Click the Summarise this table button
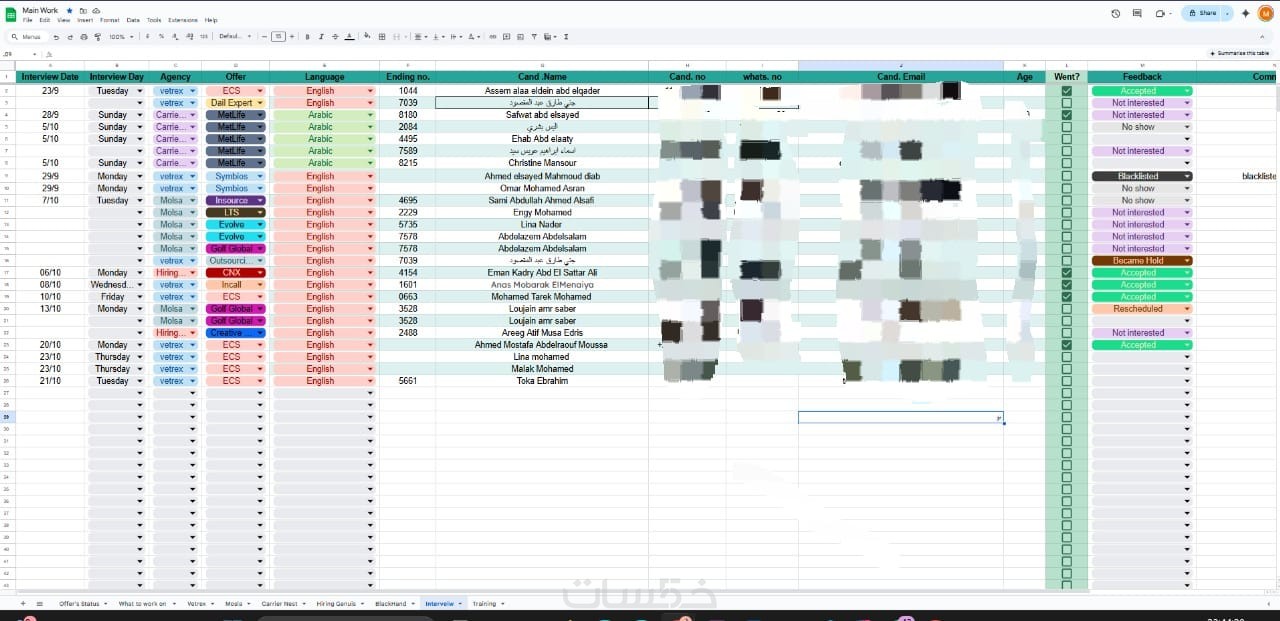Image resolution: width=1280 pixels, height=621 pixels. click(1241, 53)
